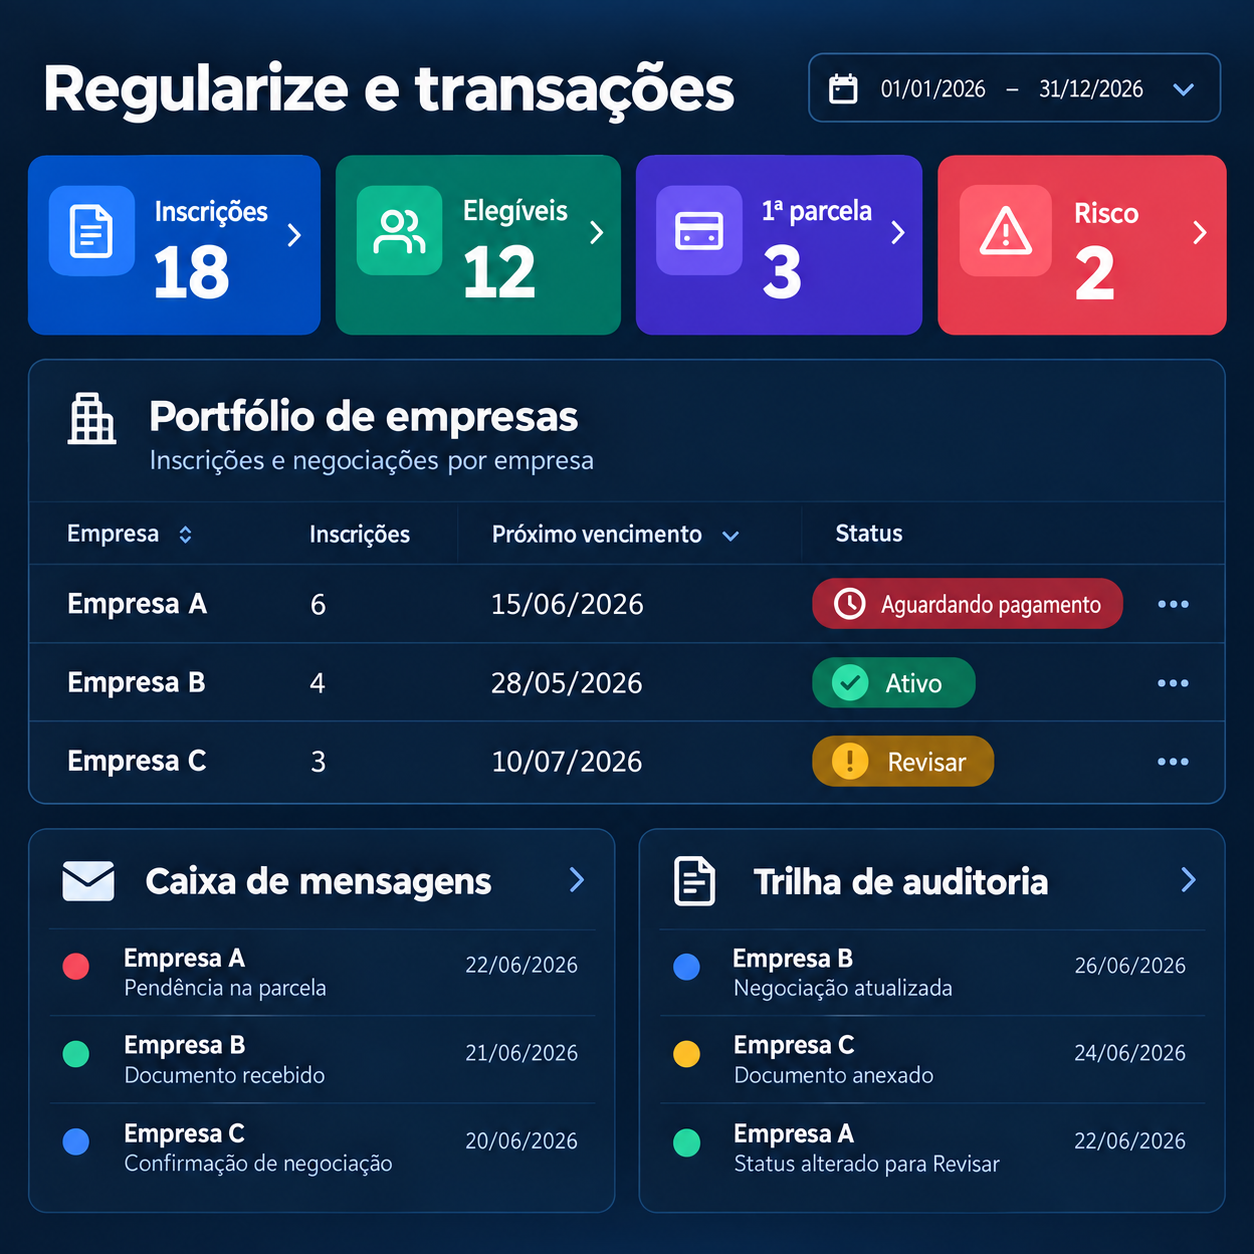Viewport: 1254px width, 1254px height.
Task: Click the envelope icon of Caixa de mensagens
Action: tap(88, 881)
